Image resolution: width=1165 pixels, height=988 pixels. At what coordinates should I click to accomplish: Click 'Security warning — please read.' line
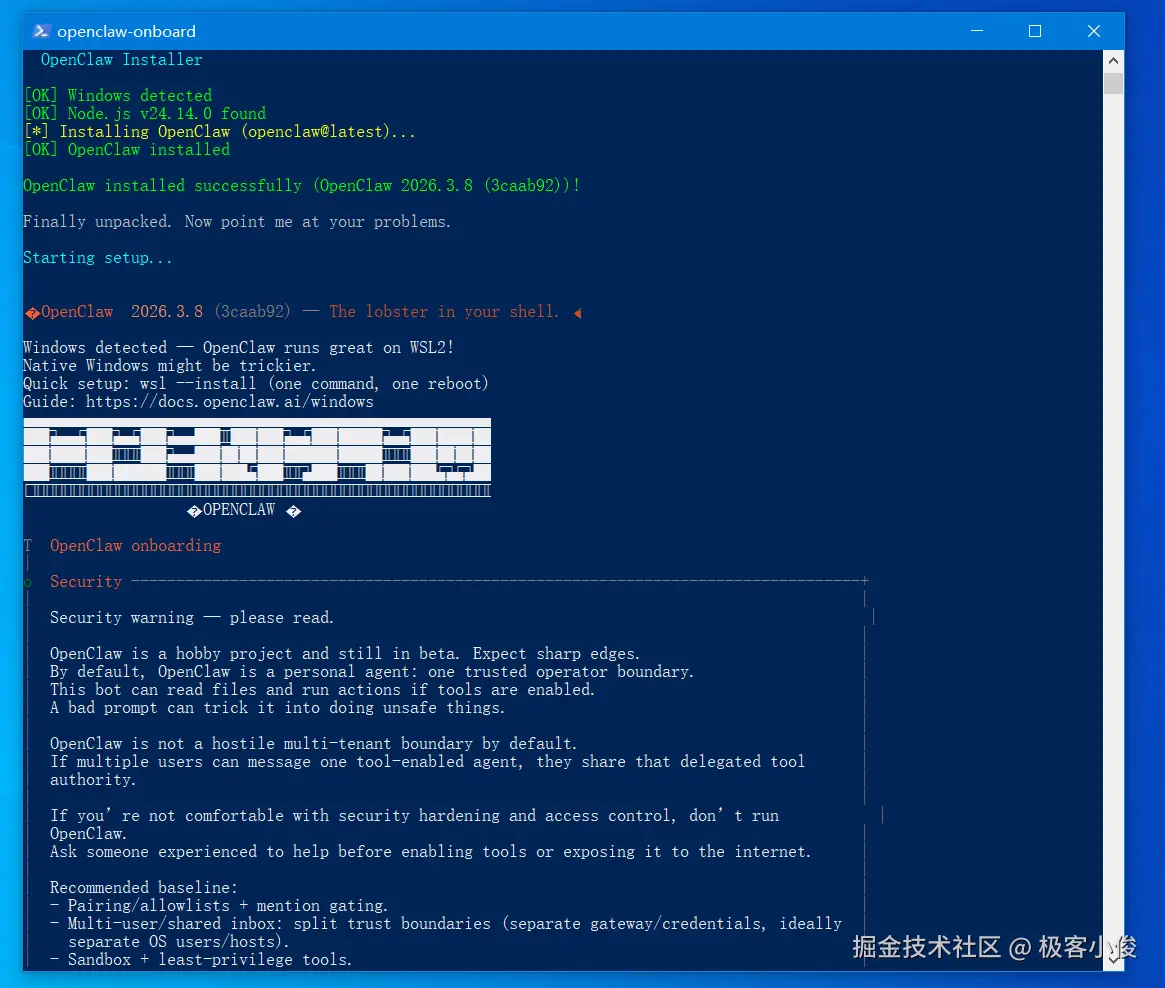pos(192,618)
